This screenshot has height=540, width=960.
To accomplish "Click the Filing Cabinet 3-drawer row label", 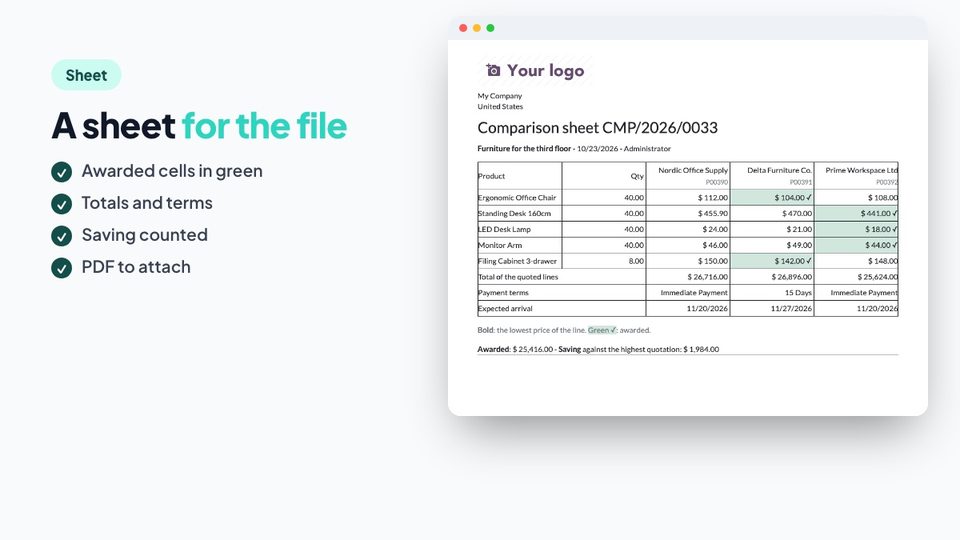I will [518, 261].
